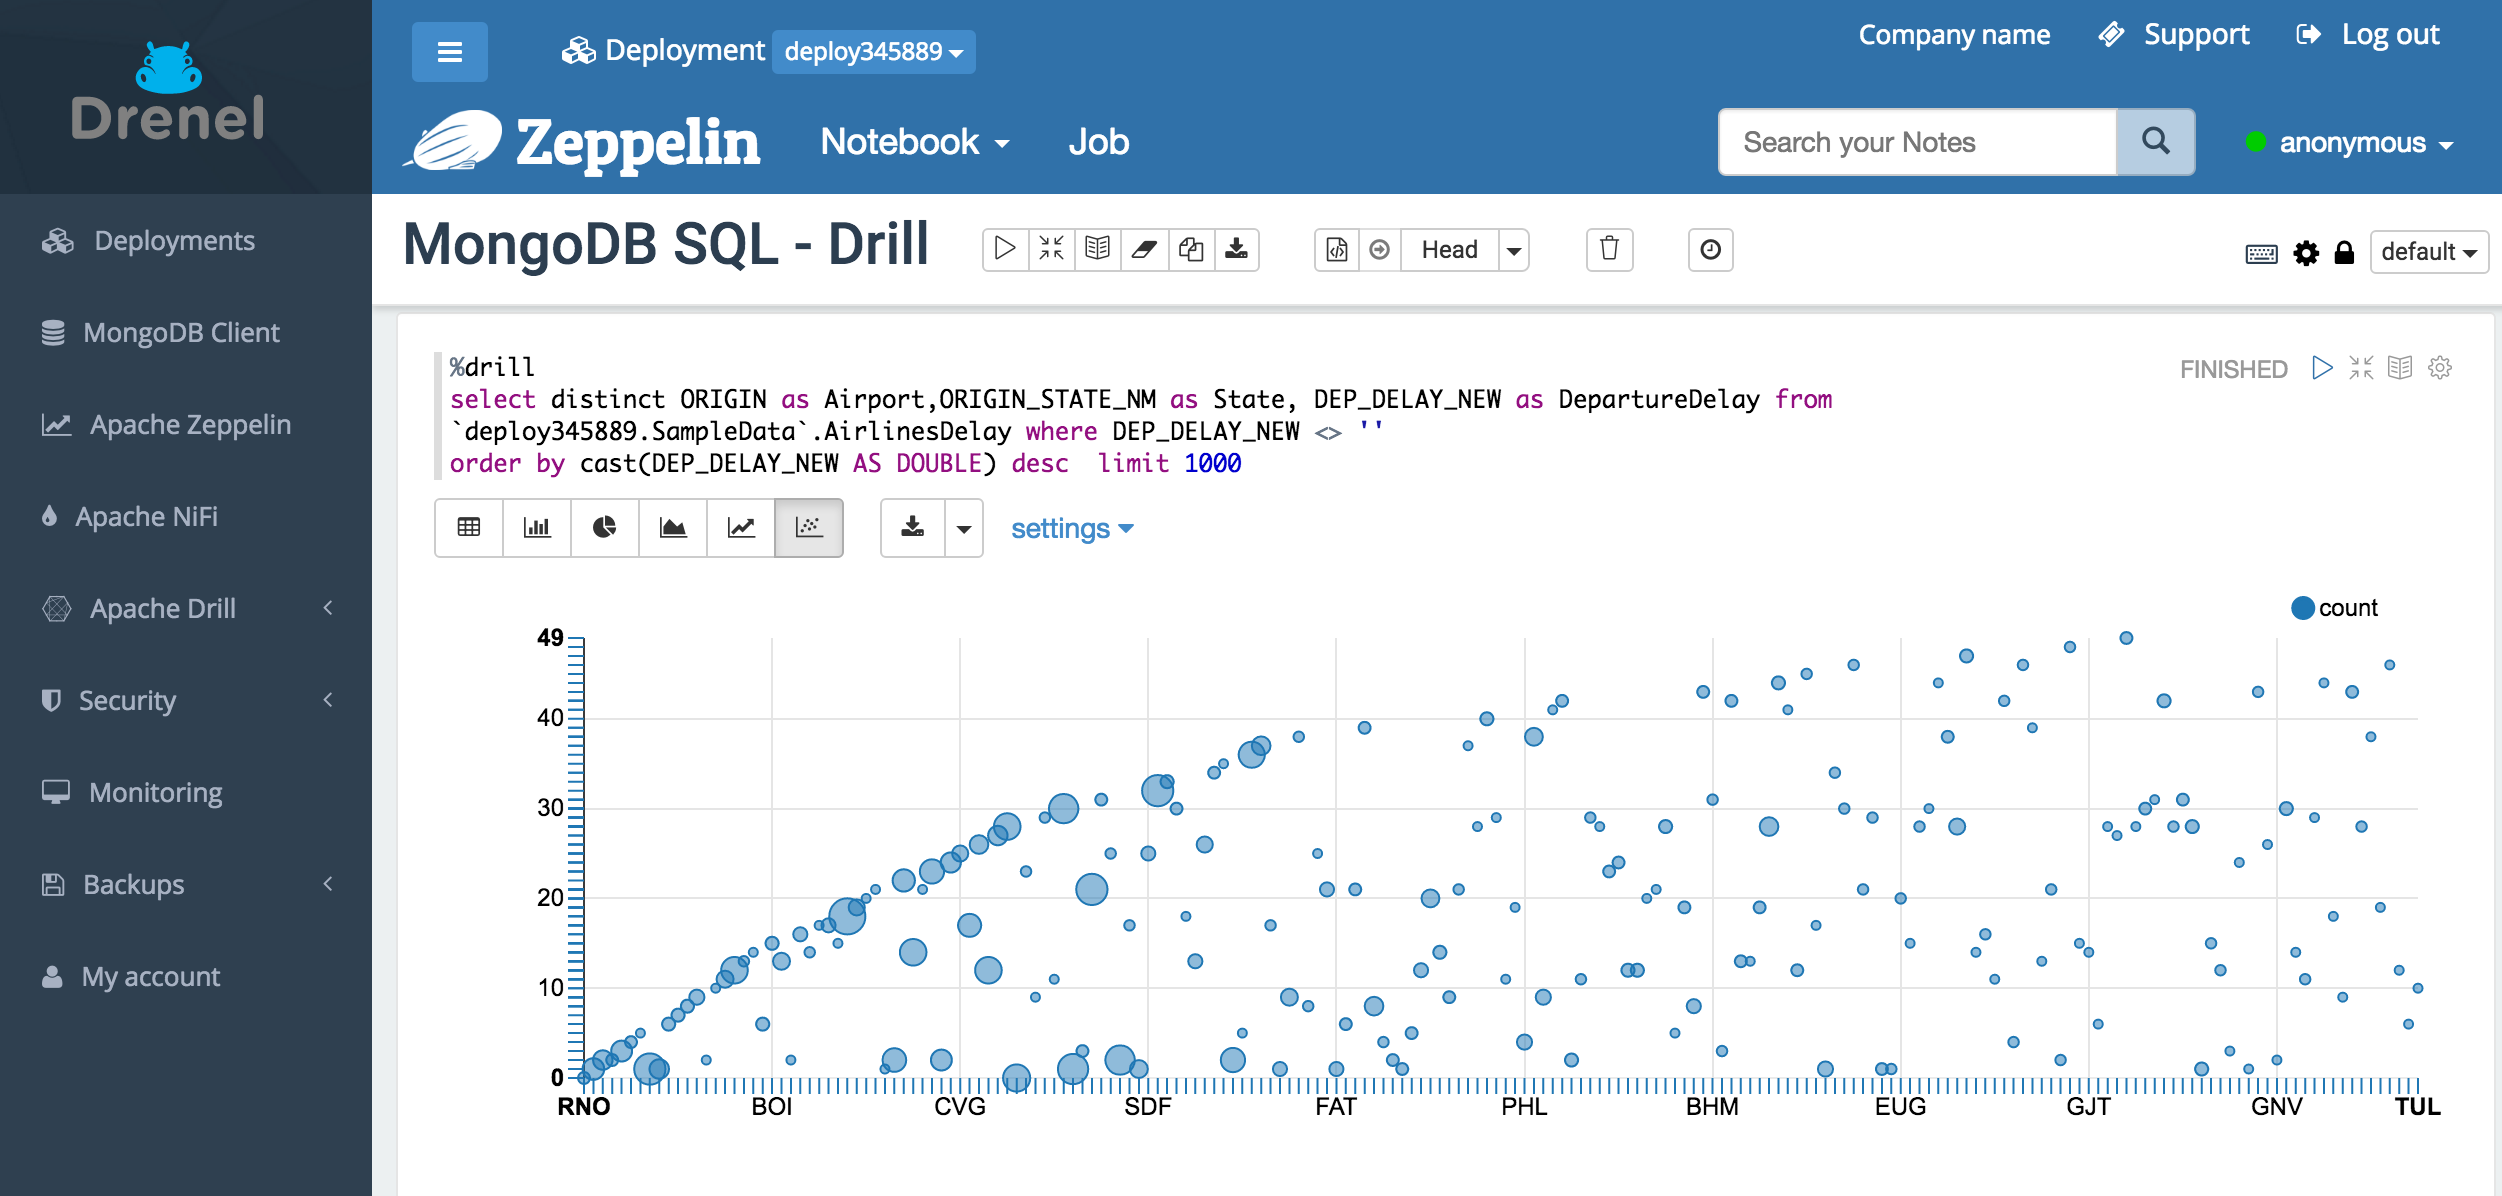Image resolution: width=2502 pixels, height=1196 pixels.
Task: Expand Backups sidebar submenu
Action: [x=186, y=885]
